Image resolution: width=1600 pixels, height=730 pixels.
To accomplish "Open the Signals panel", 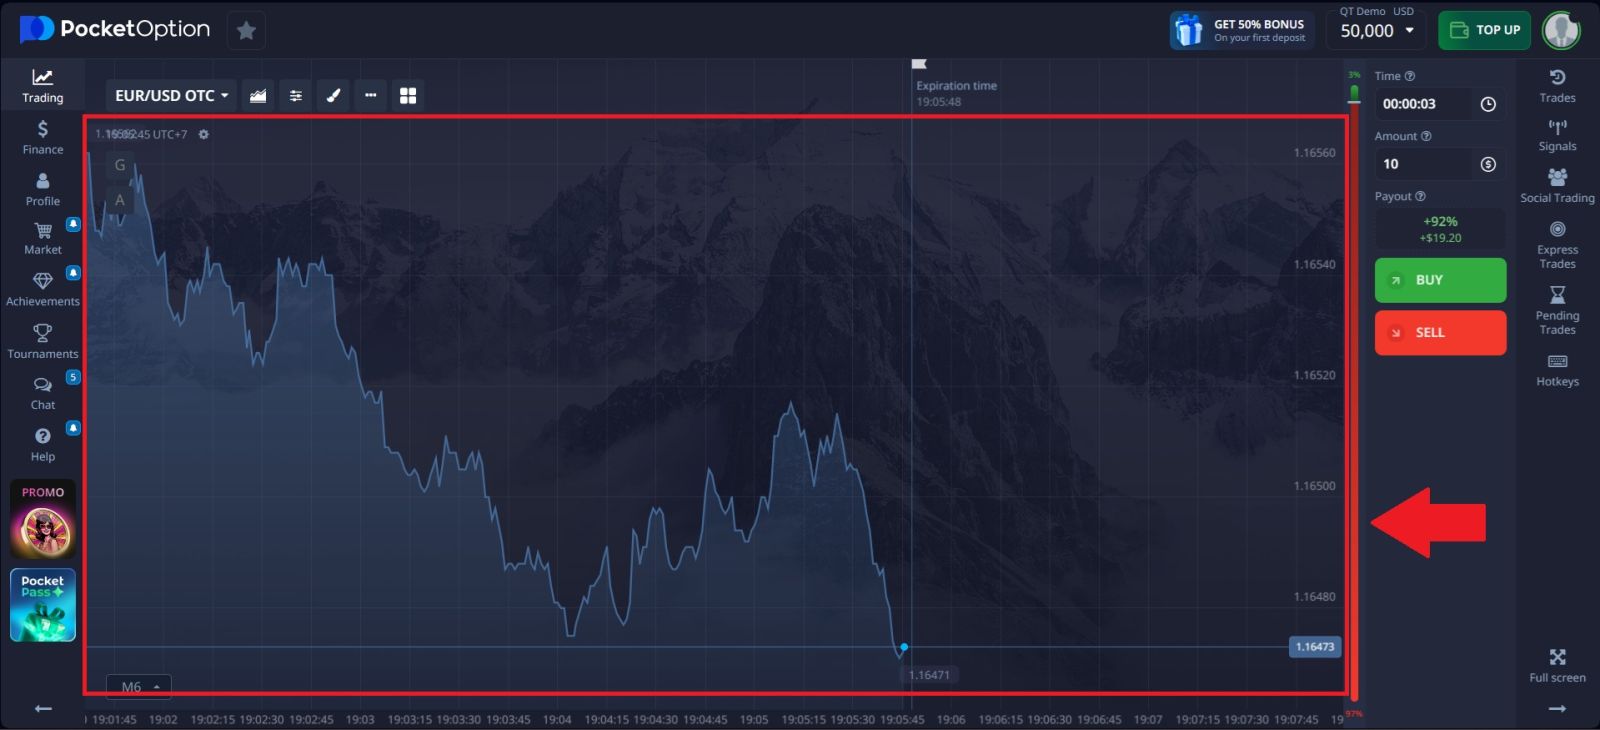I will [1557, 135].
